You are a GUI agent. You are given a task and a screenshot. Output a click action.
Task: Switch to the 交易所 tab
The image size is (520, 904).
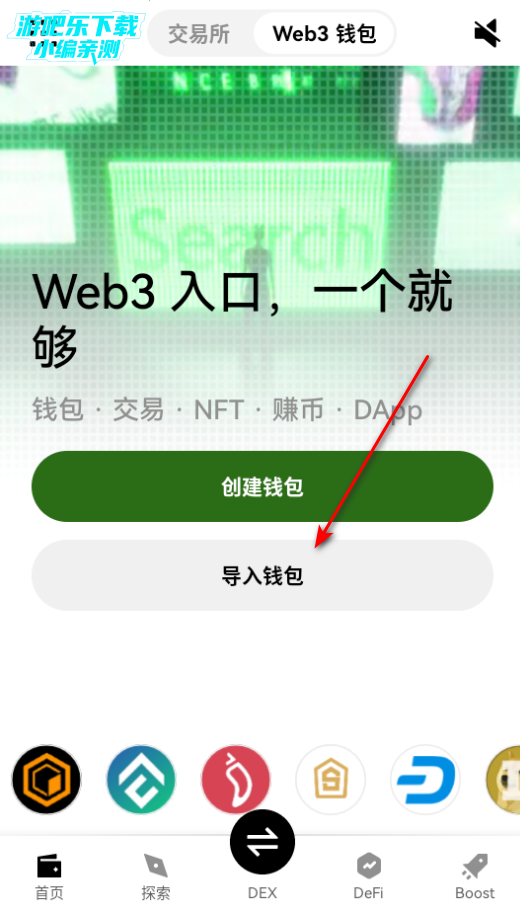coord(199,34)
